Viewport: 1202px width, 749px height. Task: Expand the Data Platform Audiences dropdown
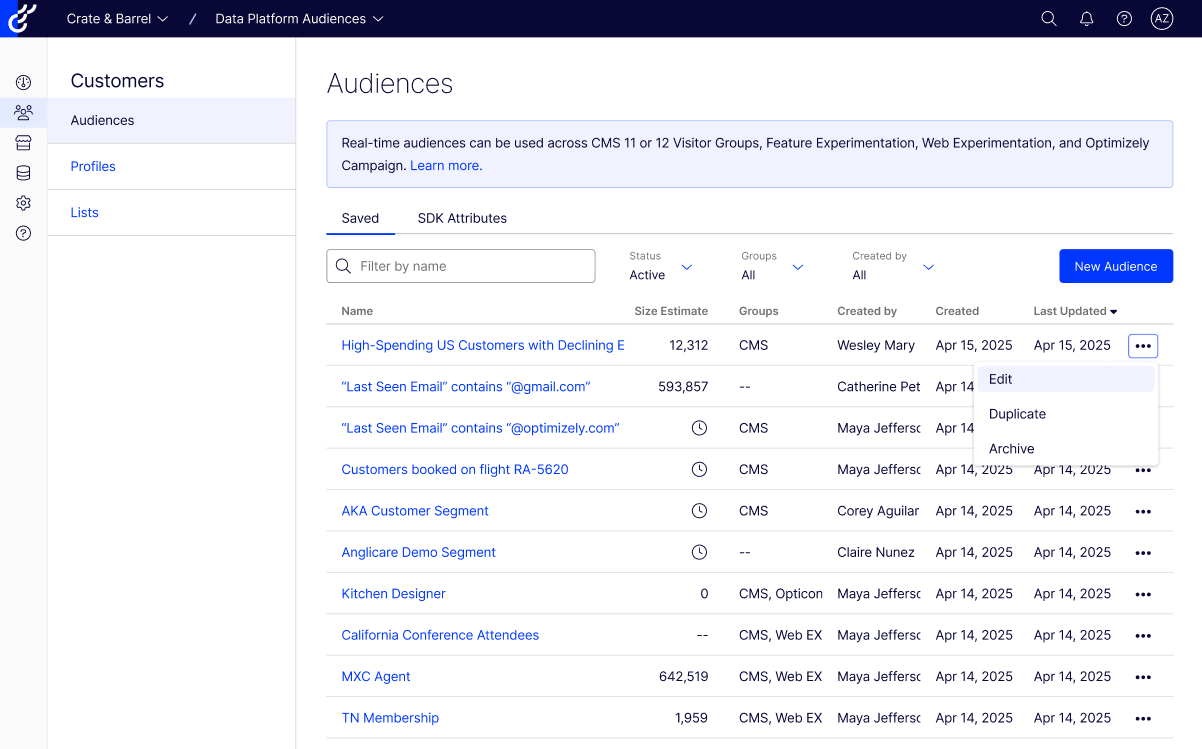299,19
